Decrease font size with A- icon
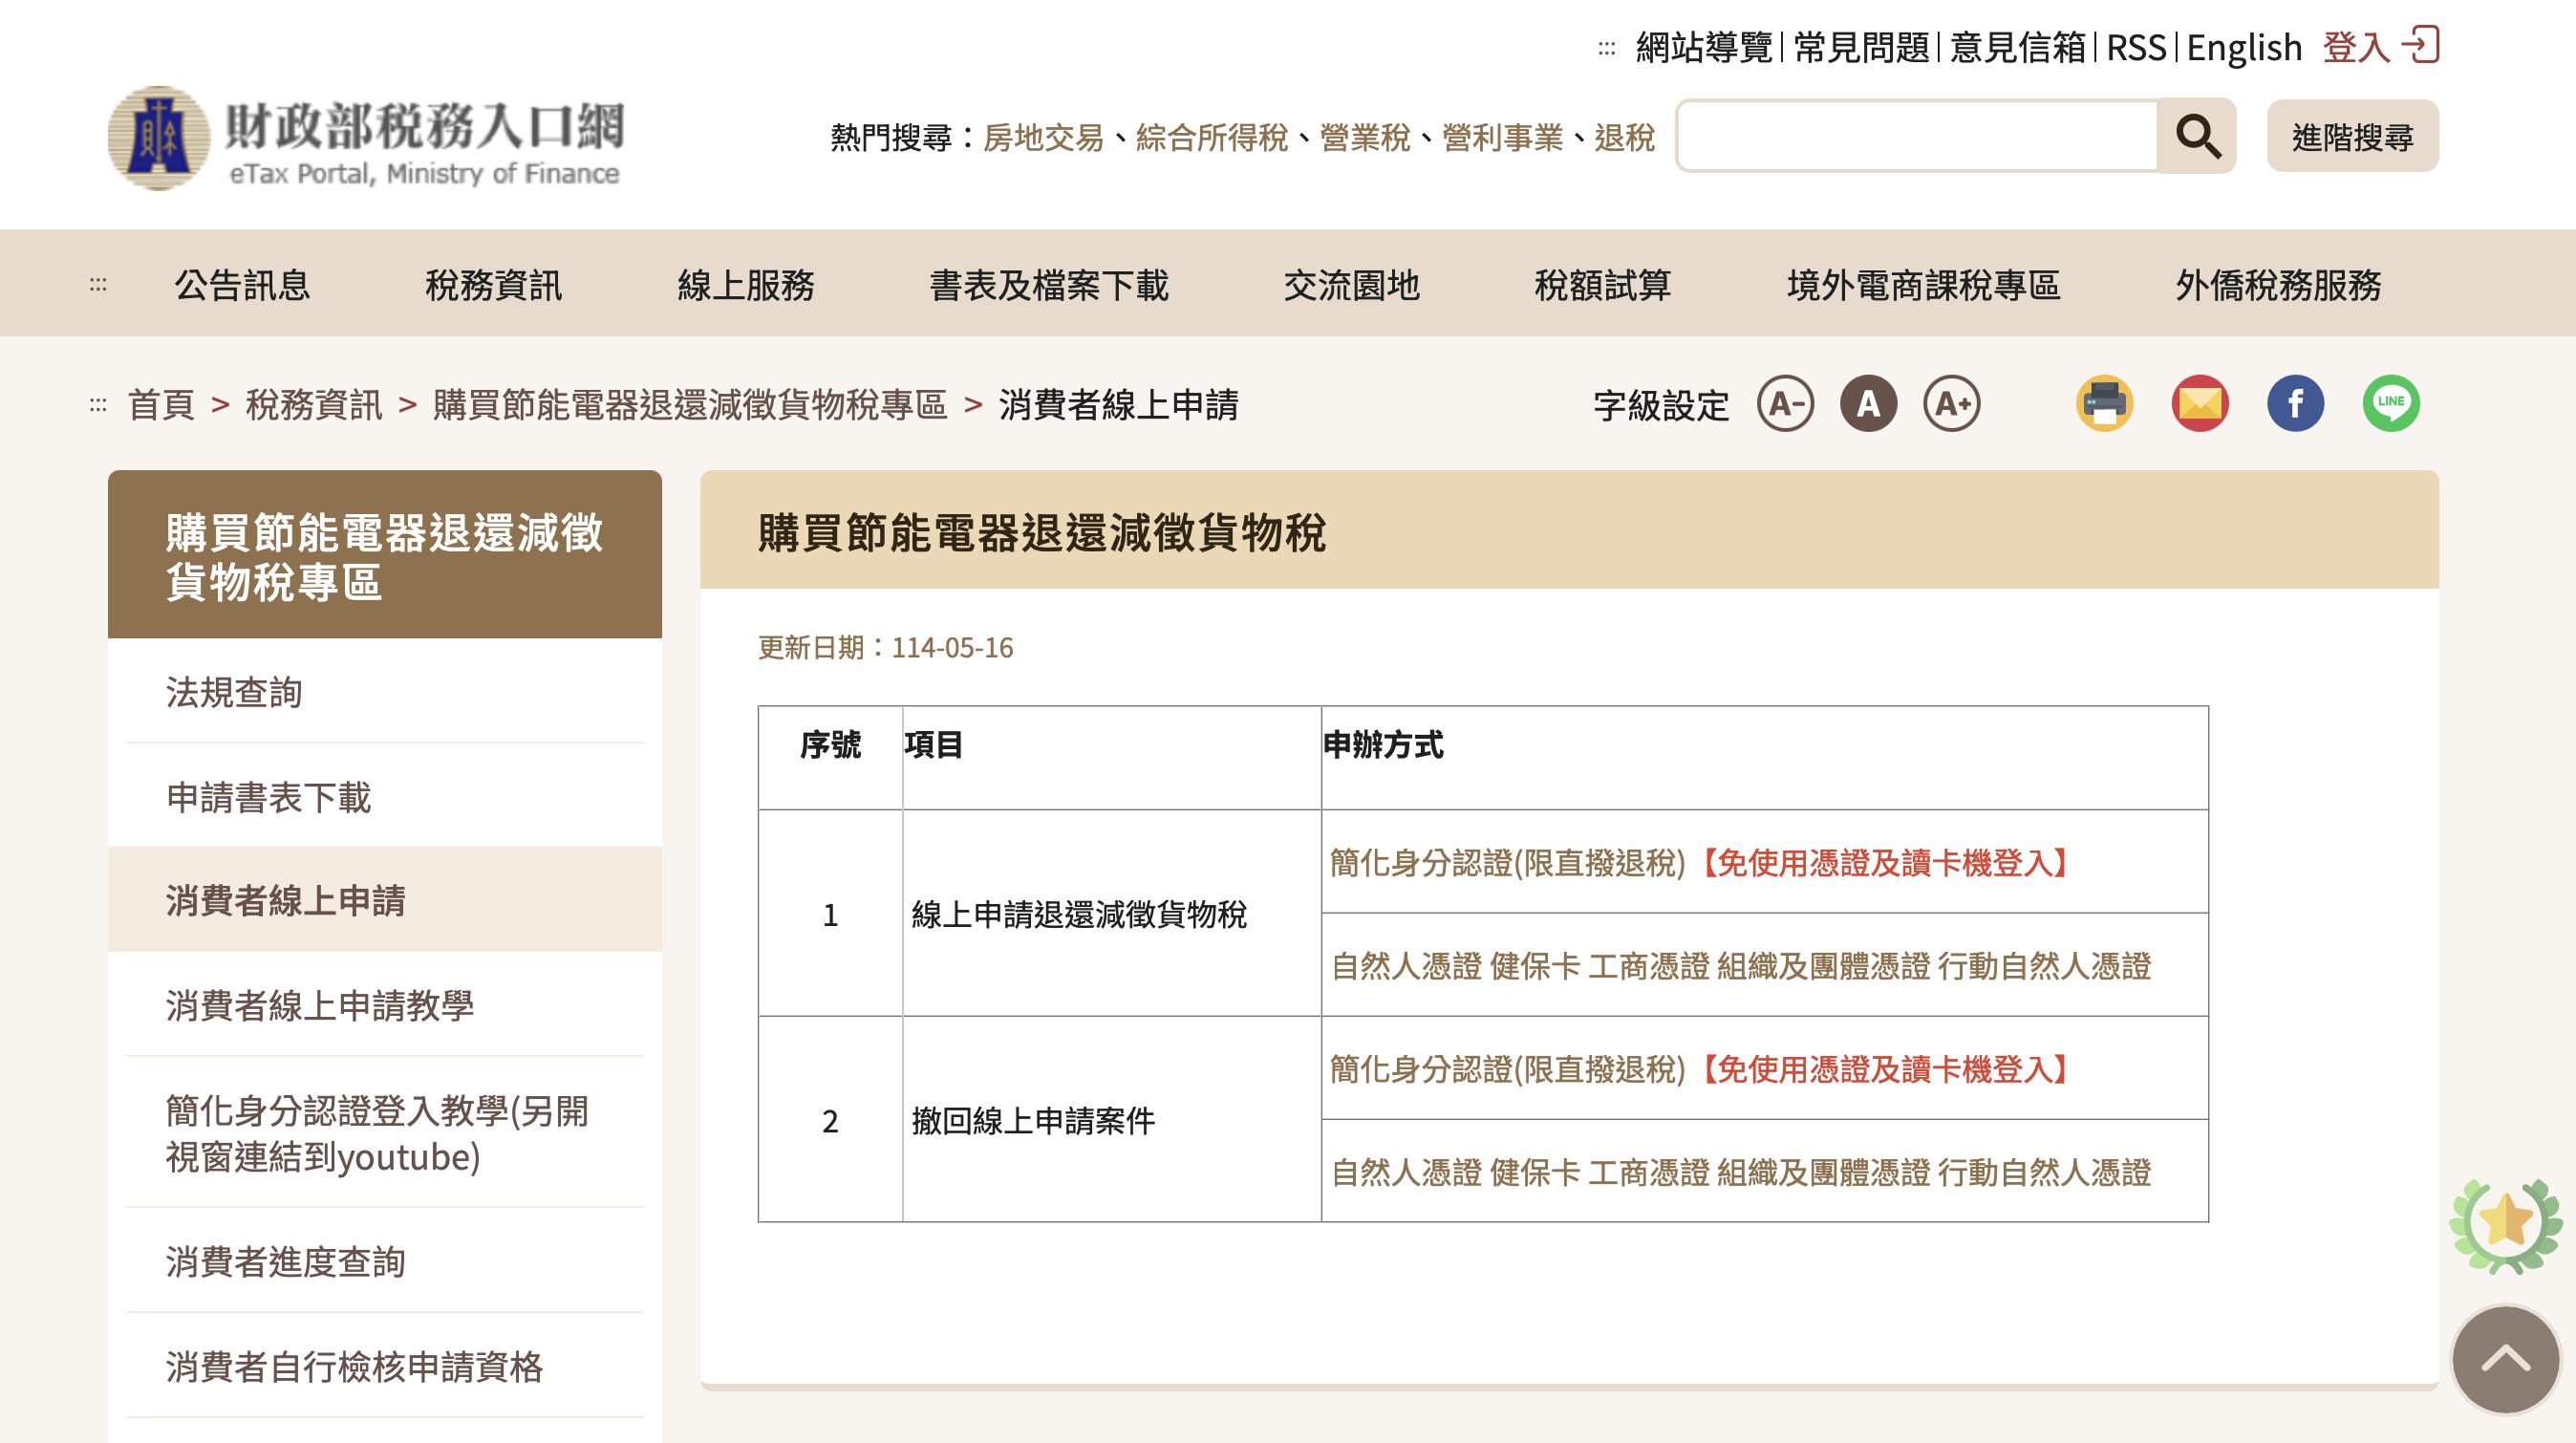Image resolution: width=2576 pixels, height=1443 pixels. click(1785, 404)
